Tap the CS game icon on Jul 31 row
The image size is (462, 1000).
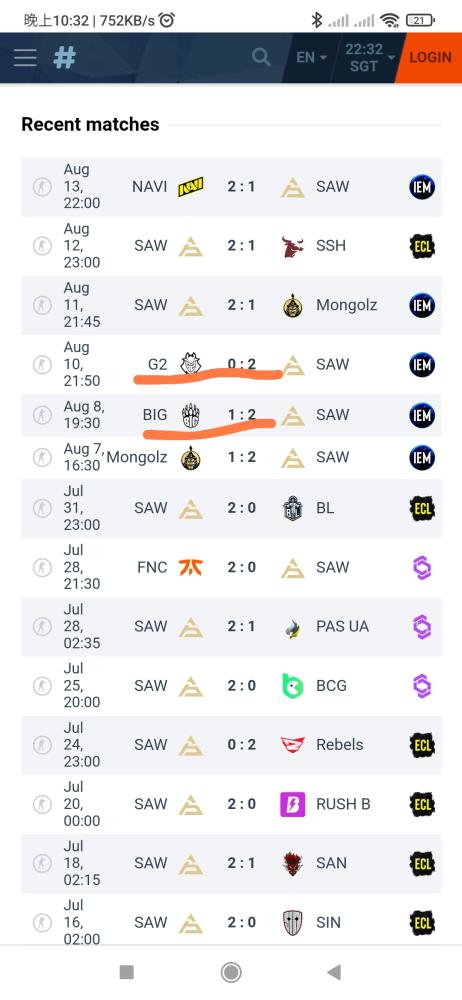click(x=42, y=508)
